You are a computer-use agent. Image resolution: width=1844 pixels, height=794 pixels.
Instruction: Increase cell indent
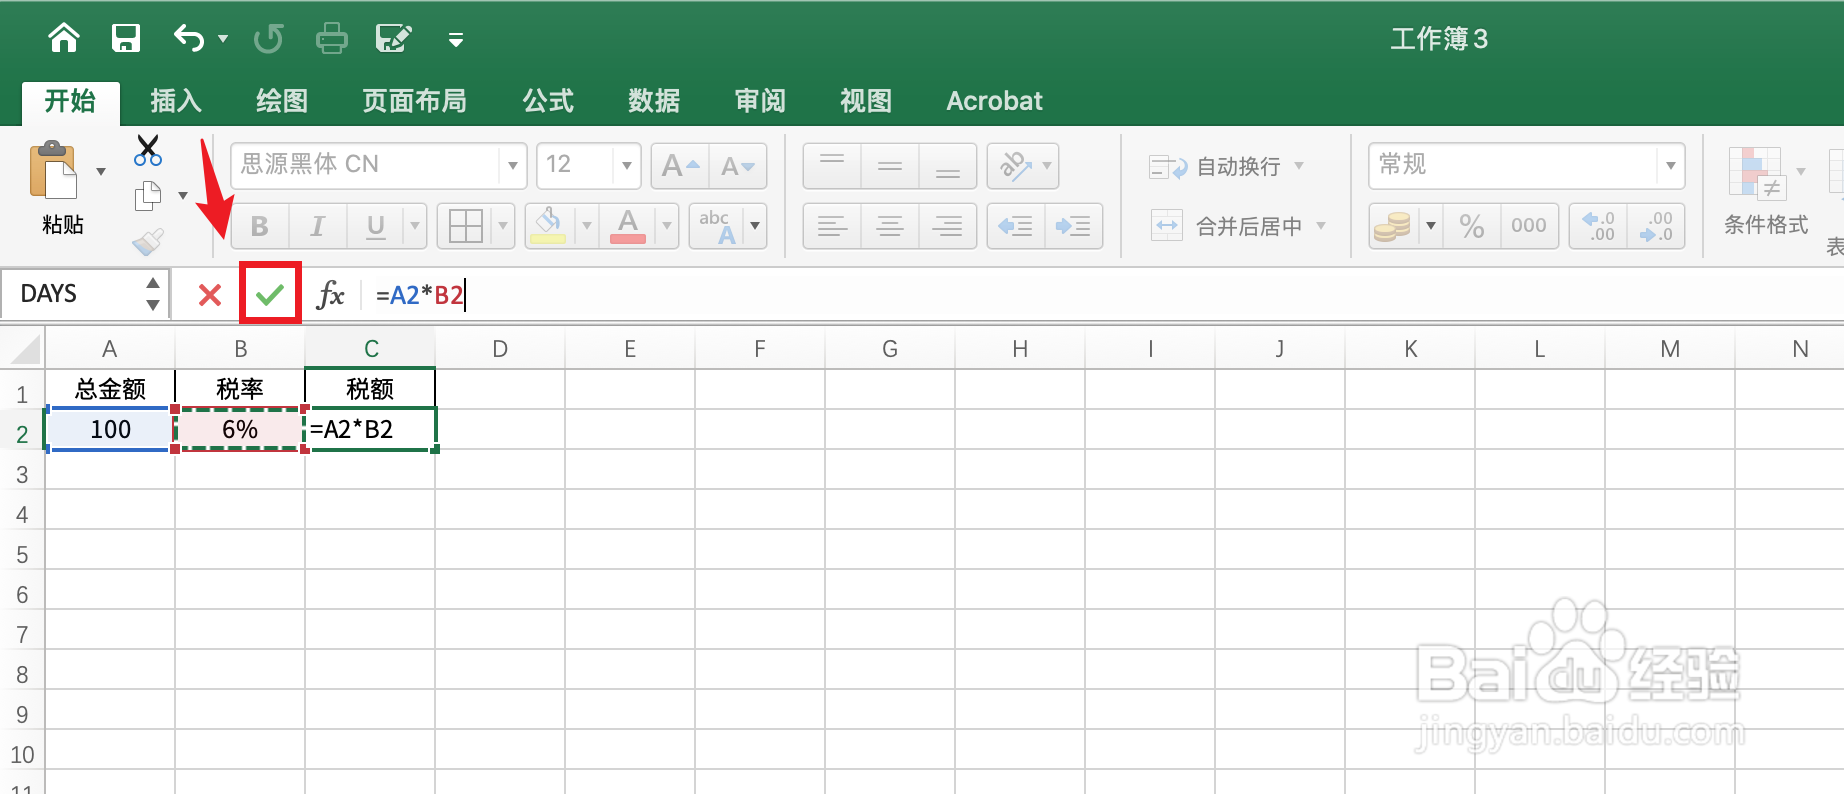[1074, 226]
